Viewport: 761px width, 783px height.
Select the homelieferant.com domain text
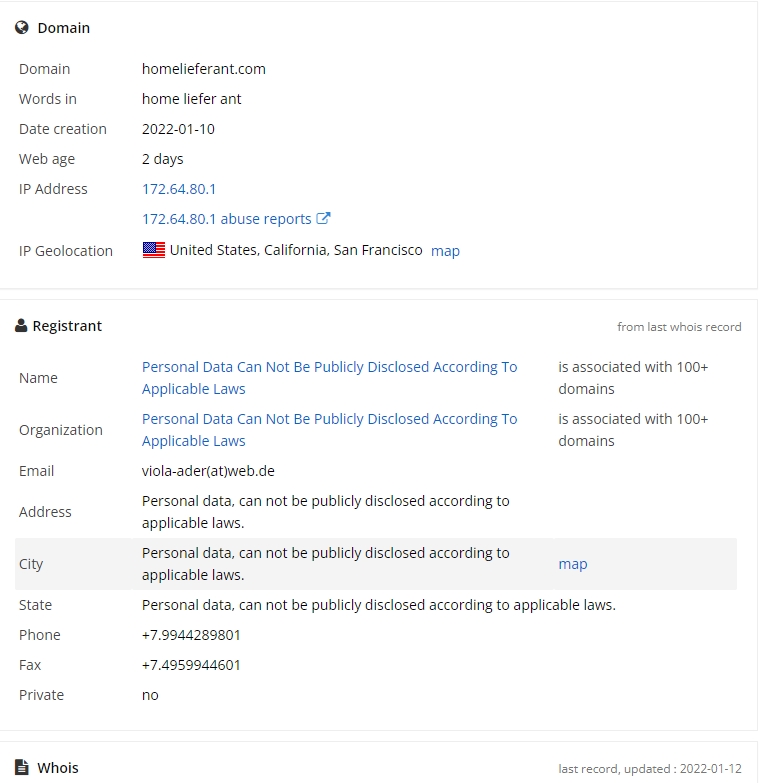pos(204,69)
